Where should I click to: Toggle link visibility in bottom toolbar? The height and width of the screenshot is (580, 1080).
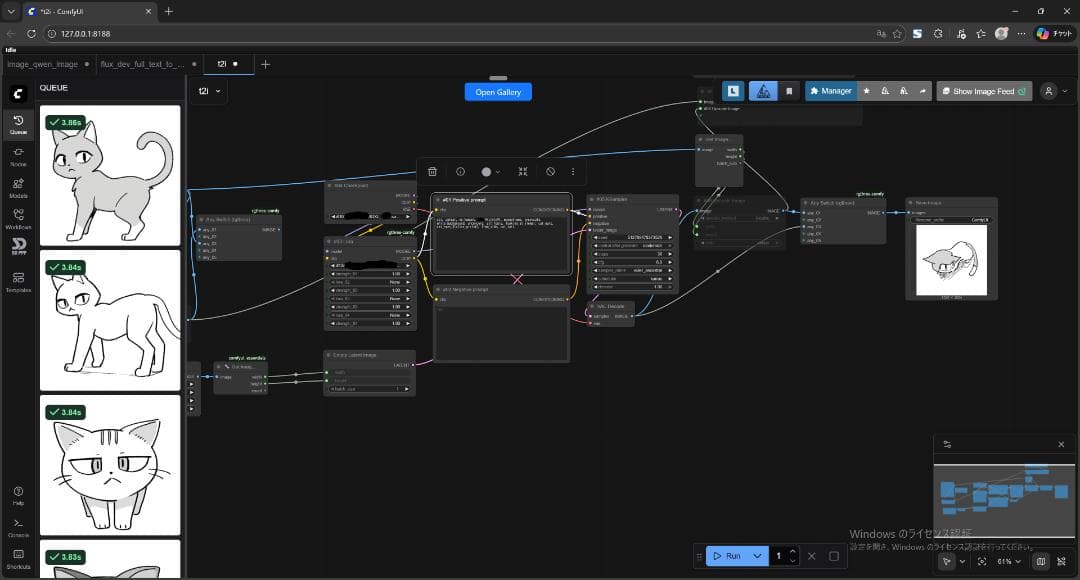click(x=1061, y=562)
